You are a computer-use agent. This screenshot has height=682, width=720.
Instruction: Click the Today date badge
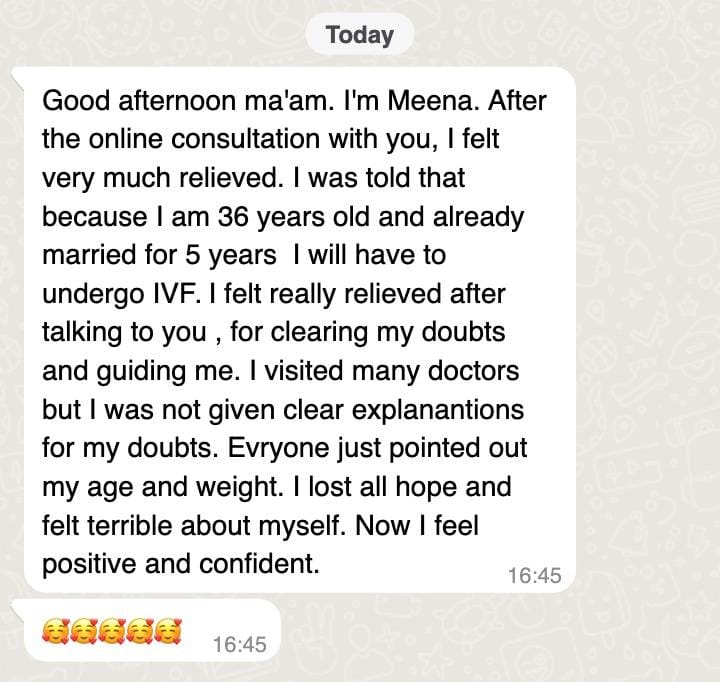360,34
